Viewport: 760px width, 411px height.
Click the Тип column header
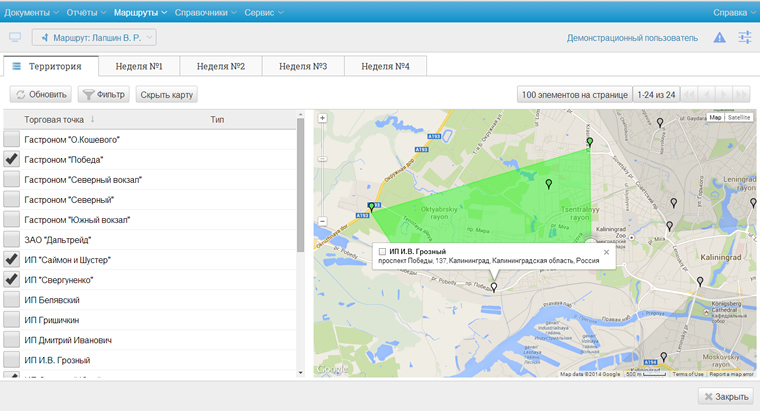click(217, 119)
